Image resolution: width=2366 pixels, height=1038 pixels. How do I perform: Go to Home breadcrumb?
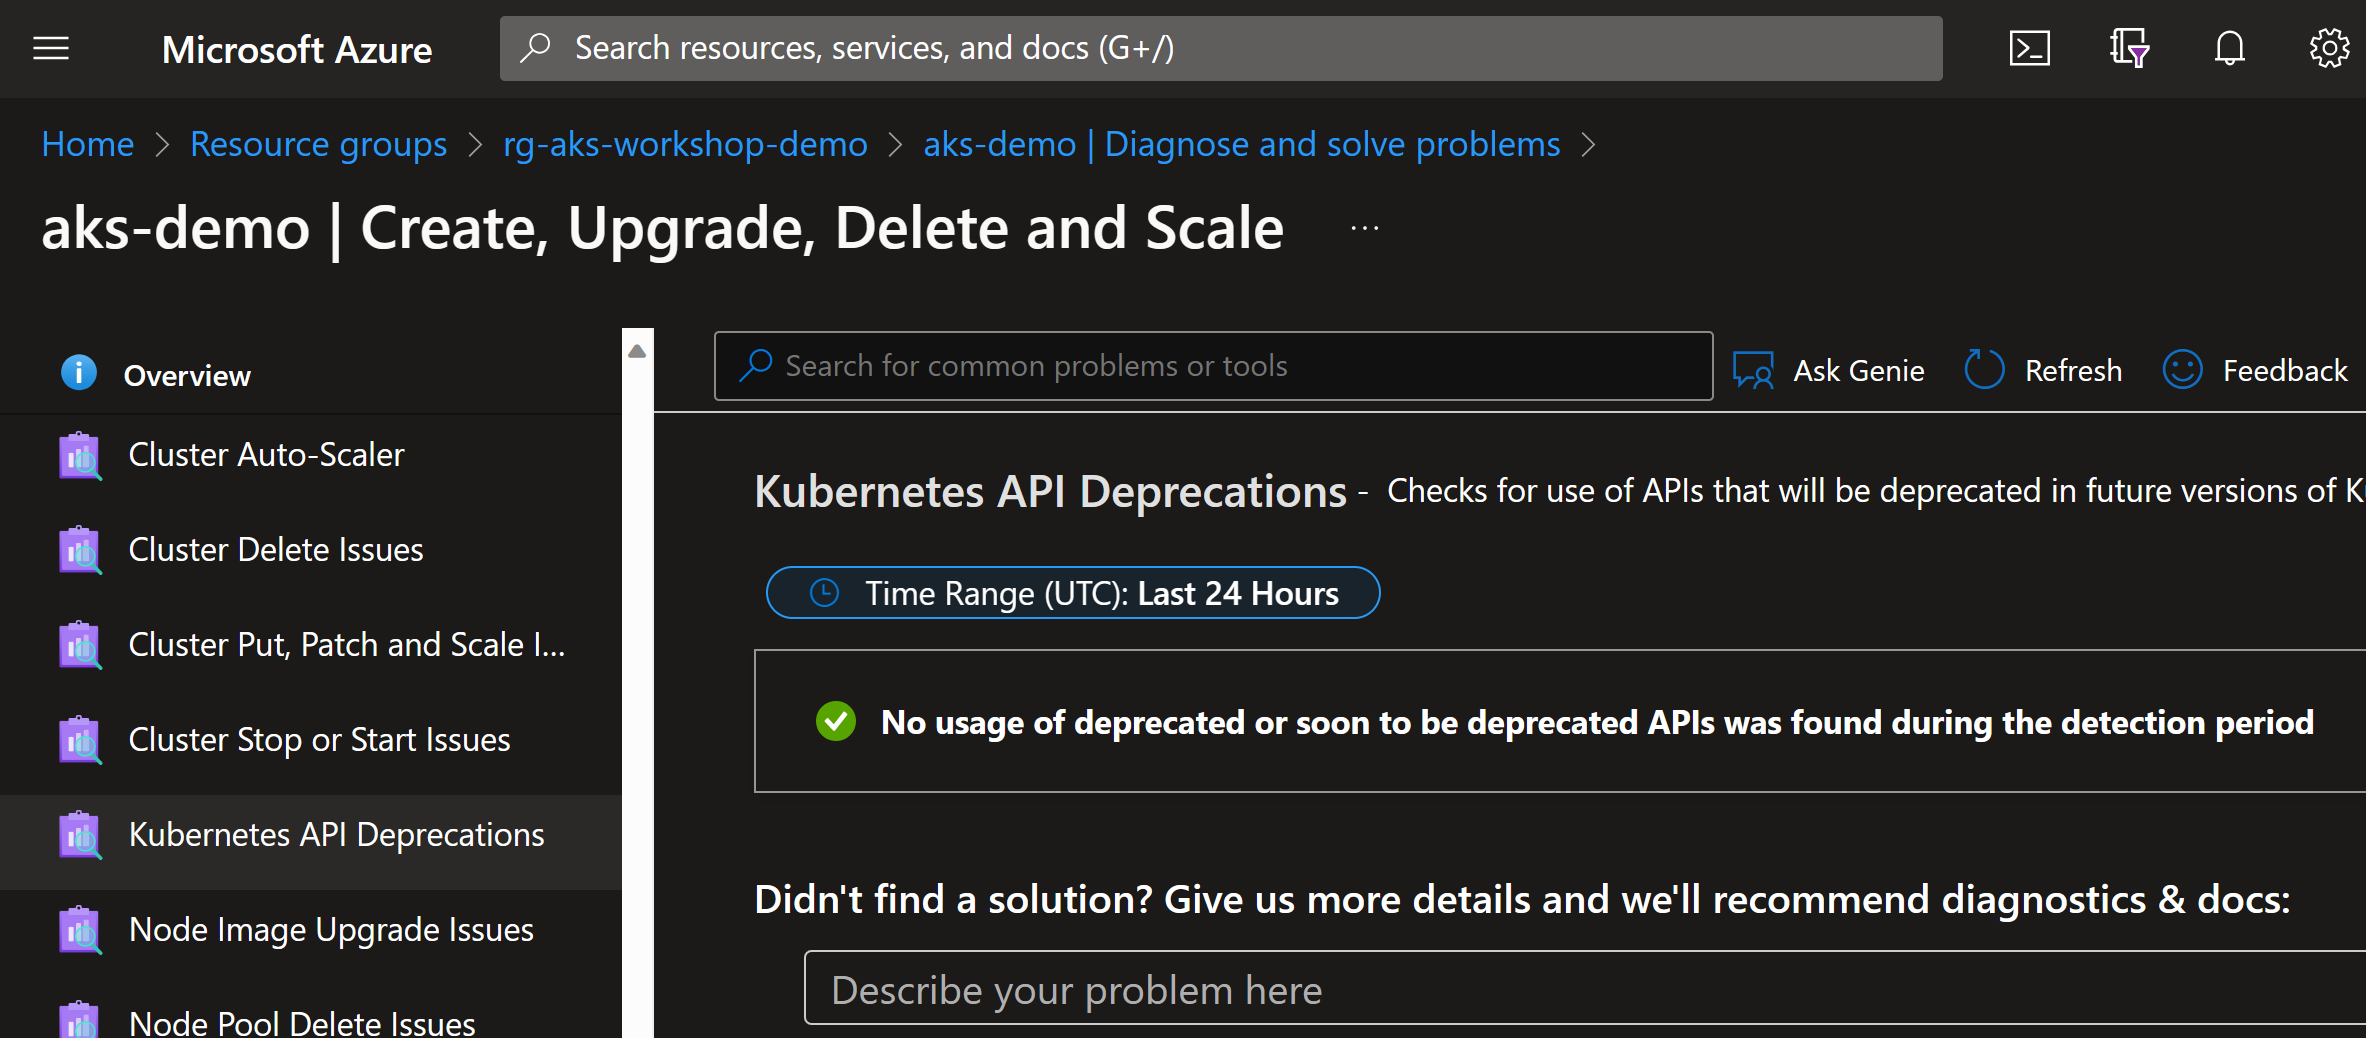(88, 145)
